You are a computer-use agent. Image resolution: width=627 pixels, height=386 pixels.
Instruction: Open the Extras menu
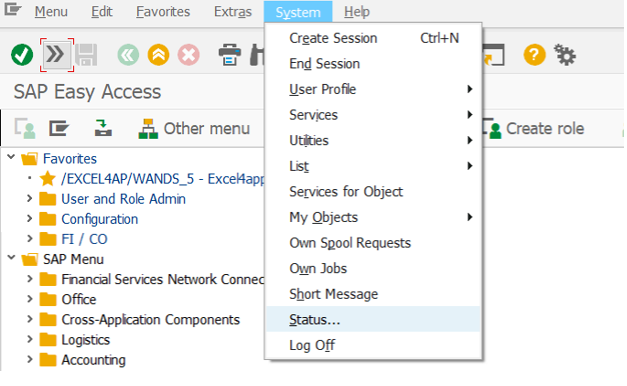coord(233,12)
